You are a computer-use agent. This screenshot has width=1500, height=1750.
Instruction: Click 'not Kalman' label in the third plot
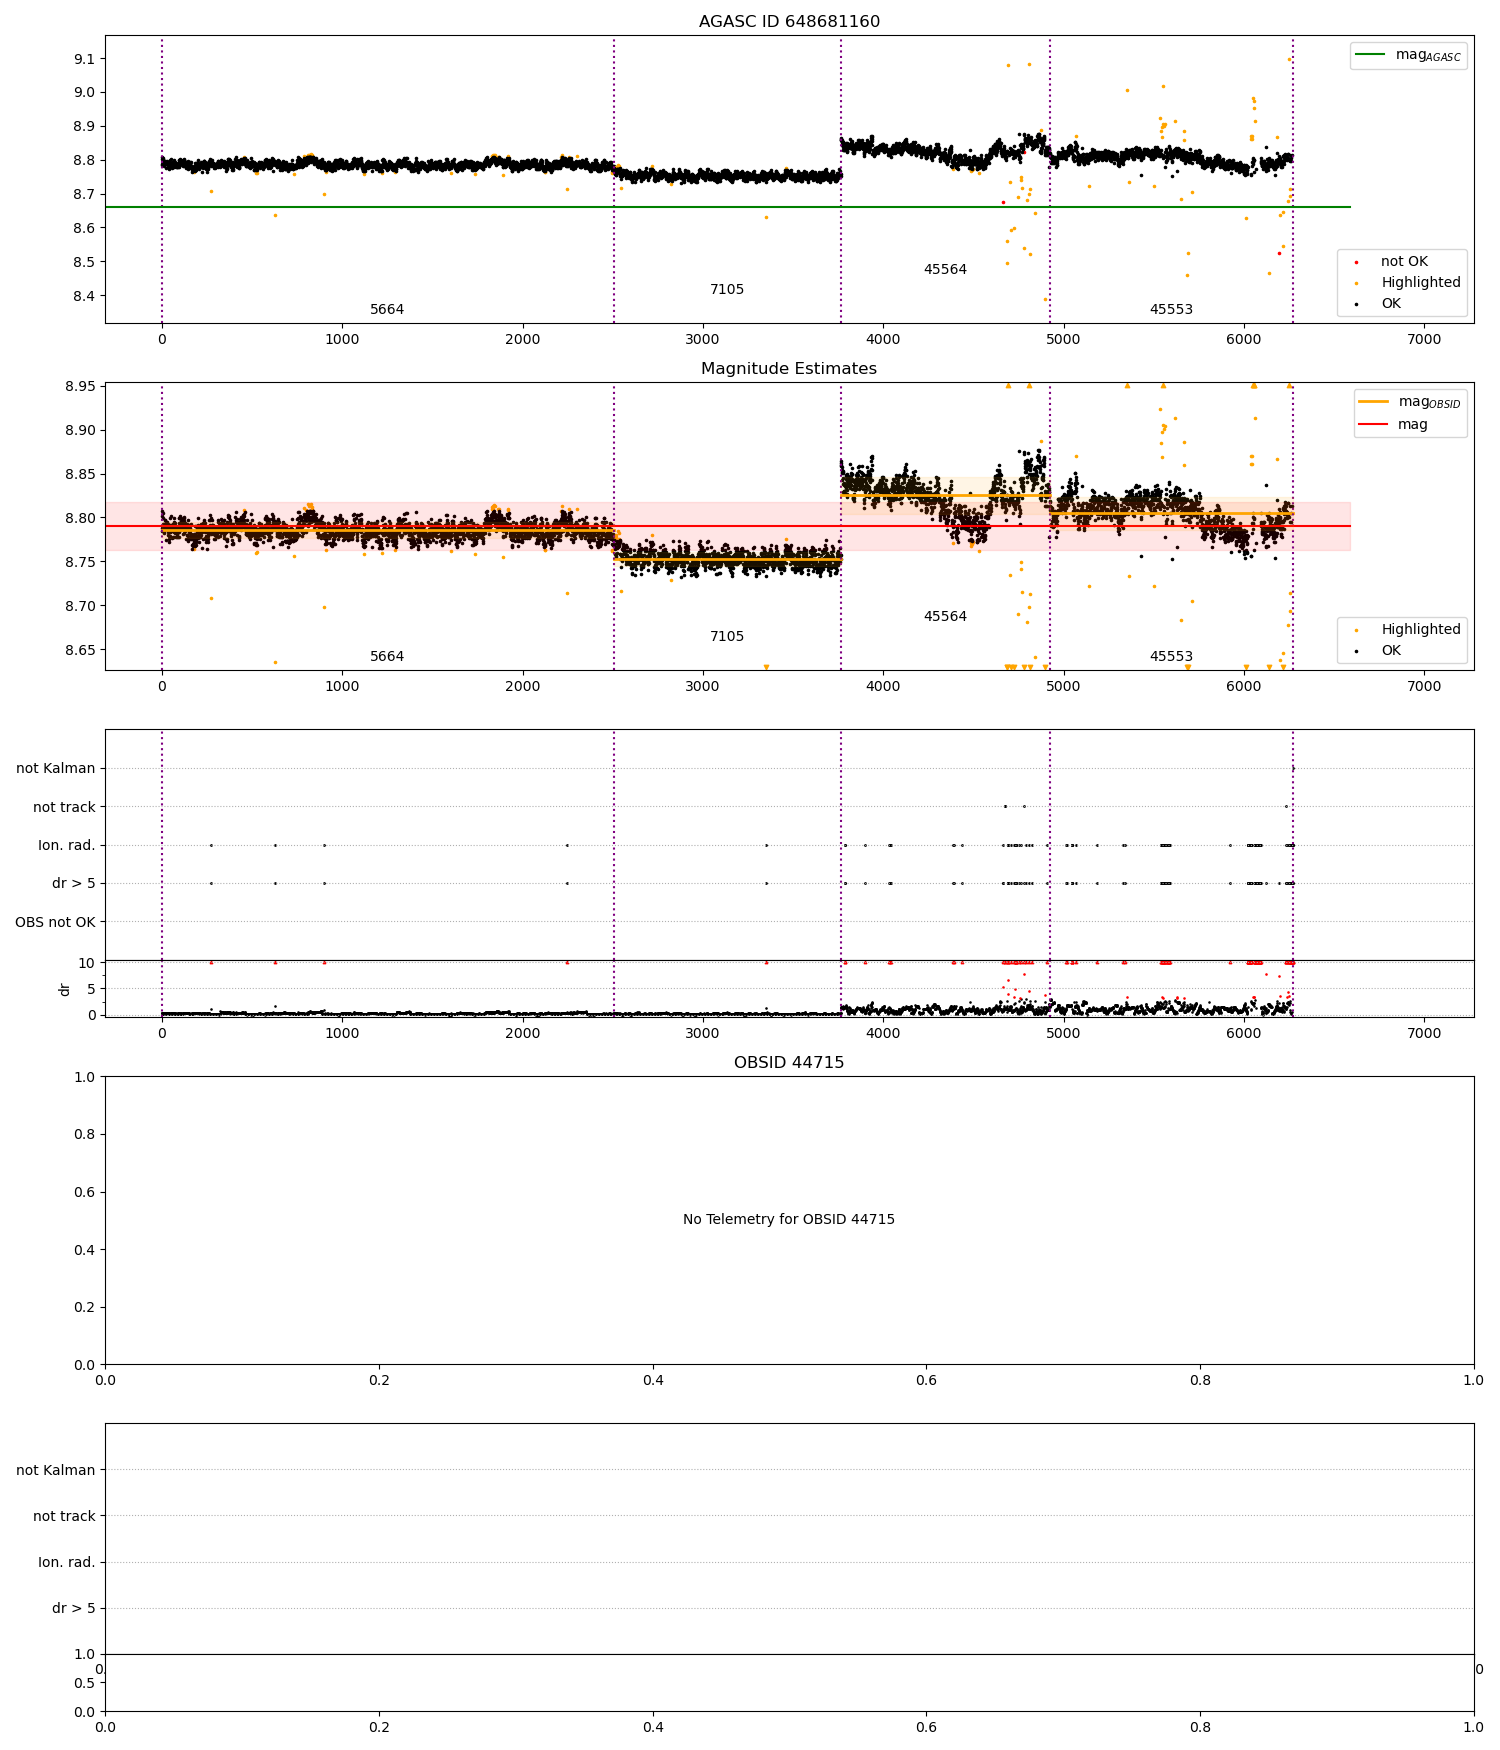click(x=56, y=769)
